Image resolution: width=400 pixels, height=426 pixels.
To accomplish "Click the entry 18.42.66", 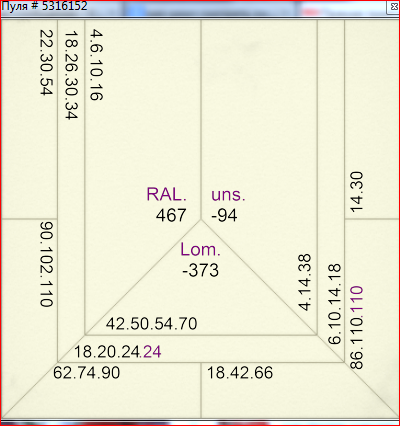I will (240, 373).
